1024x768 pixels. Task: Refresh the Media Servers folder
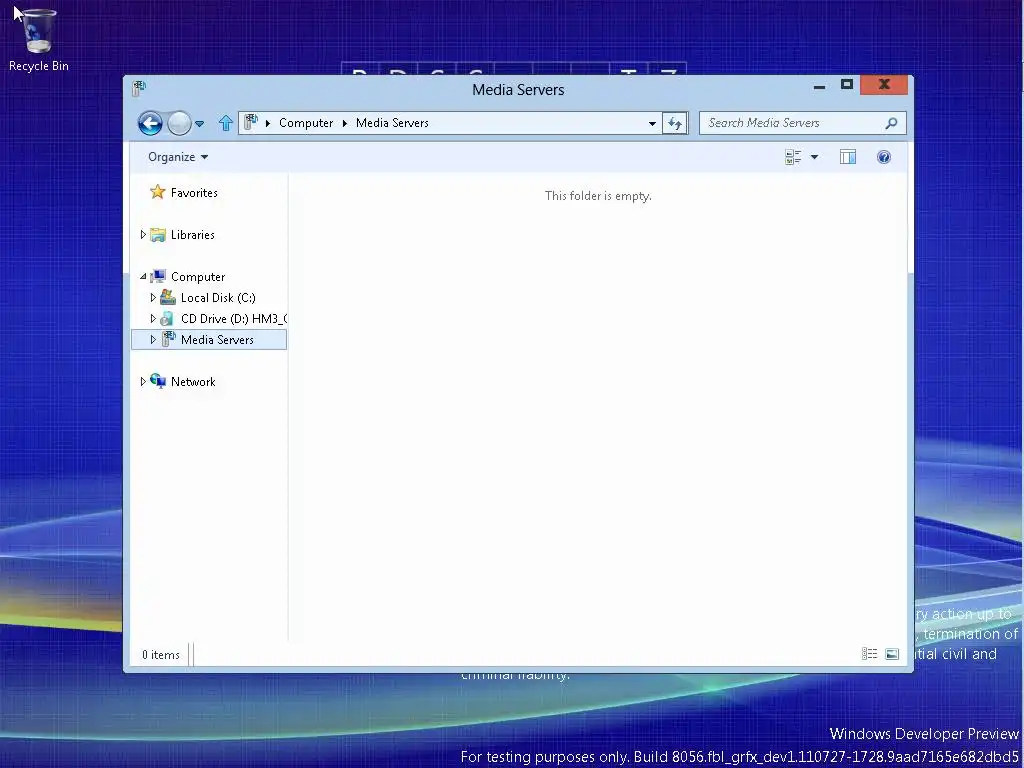pyautogui.click(x=675, y=123)
